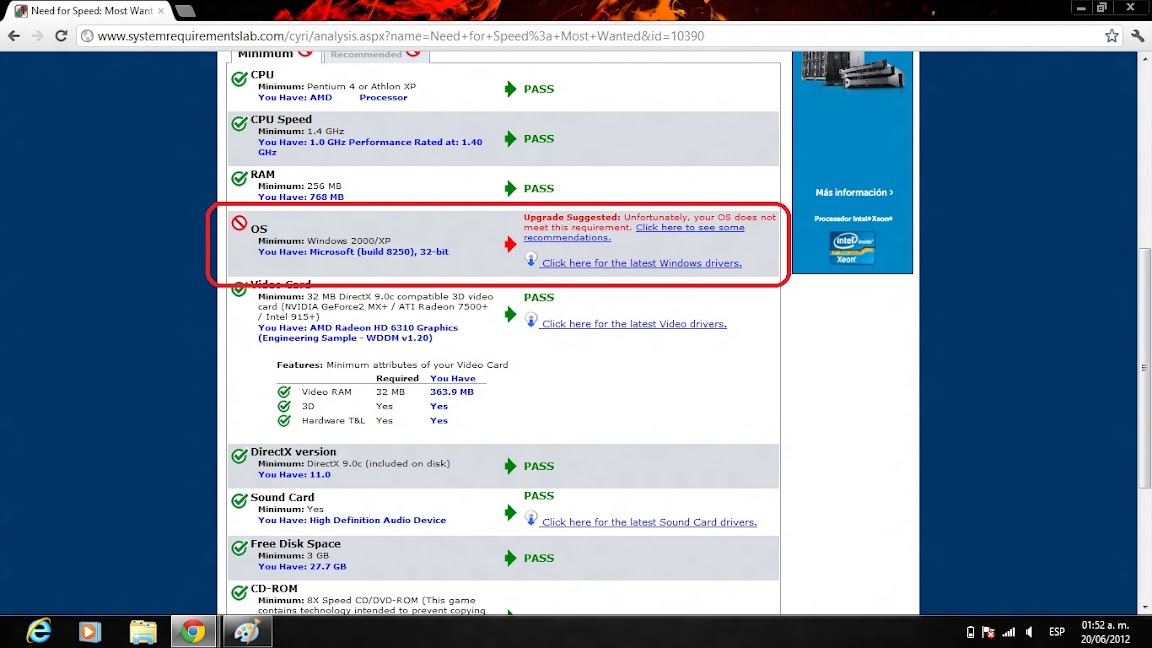Switch to the Minimum requirements tab
Viewport: 1152px width, 648px height.
274,54
